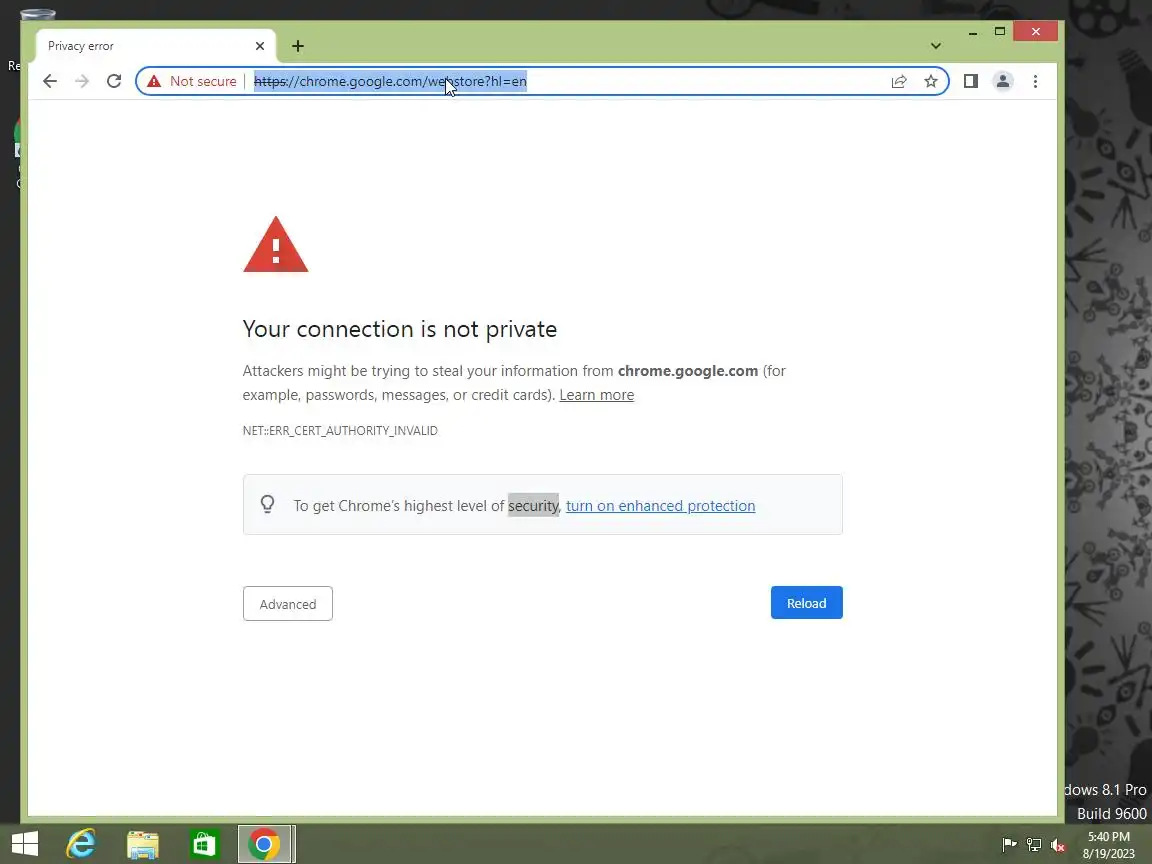
Task: Maximize the Chrome window
Action: (x=1000, y=32)
